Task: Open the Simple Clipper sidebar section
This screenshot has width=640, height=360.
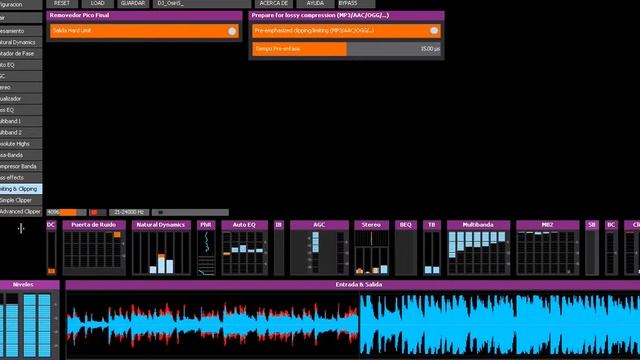Action: tap(21, 200)
